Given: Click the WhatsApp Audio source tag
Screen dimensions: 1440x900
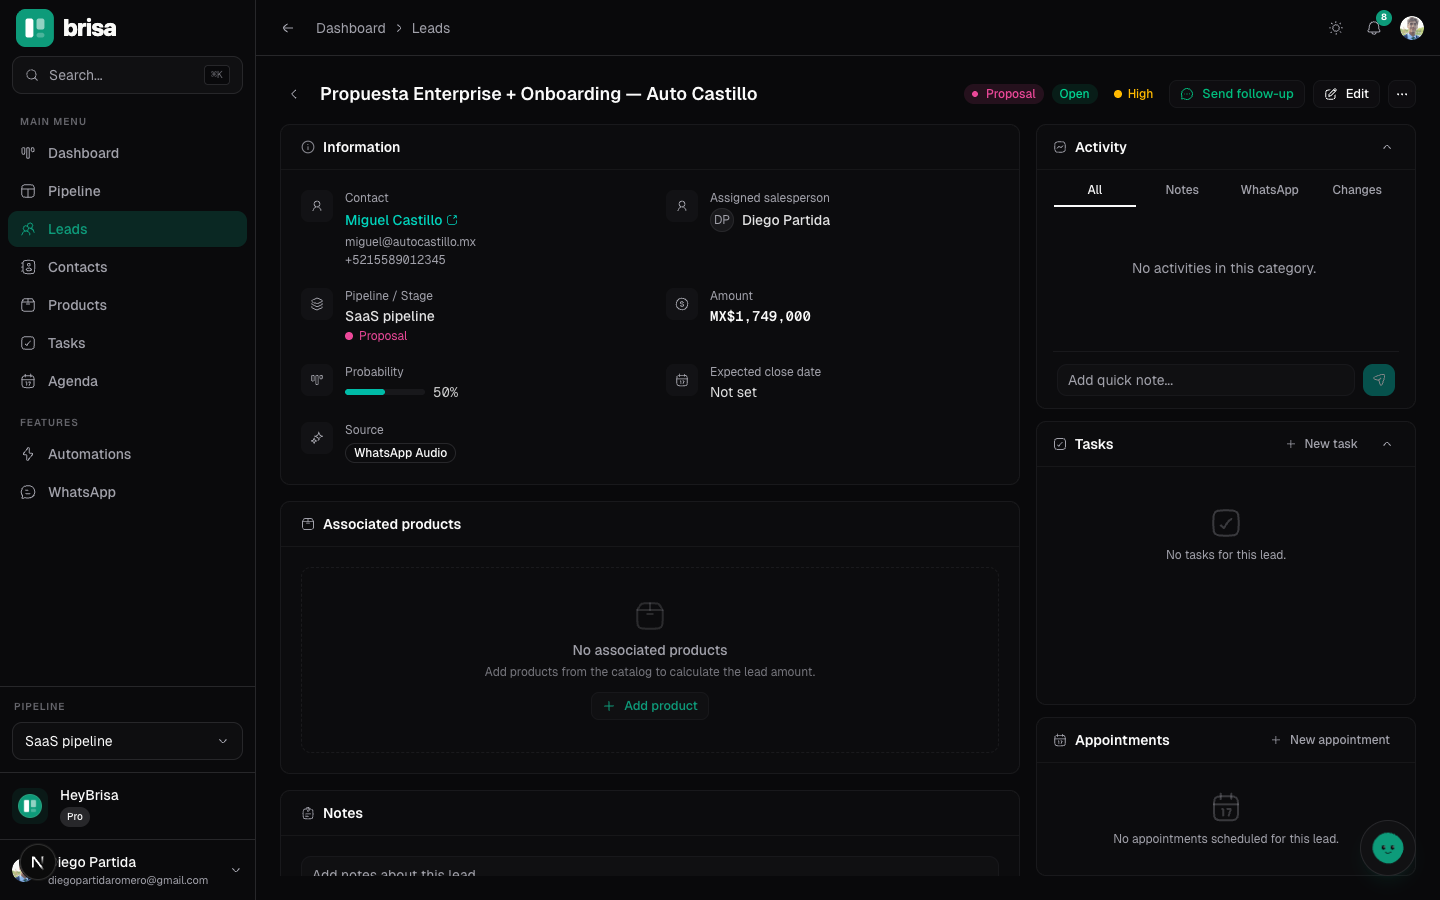Looking at the screenshot, I should (400, 453).
